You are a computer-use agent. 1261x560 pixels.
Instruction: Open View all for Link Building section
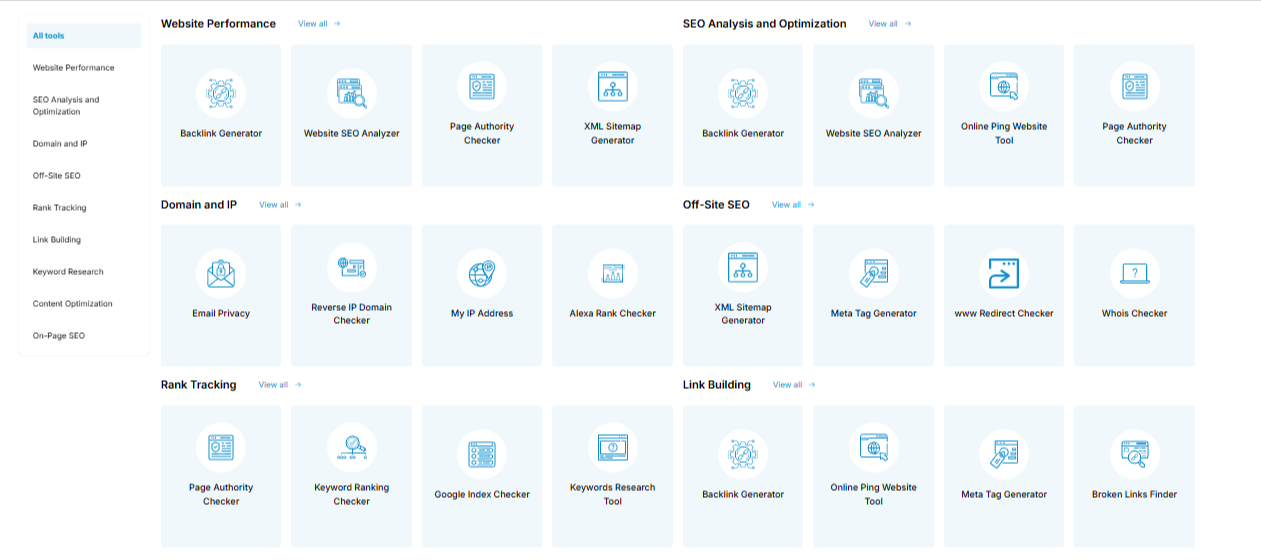point(794,385)
